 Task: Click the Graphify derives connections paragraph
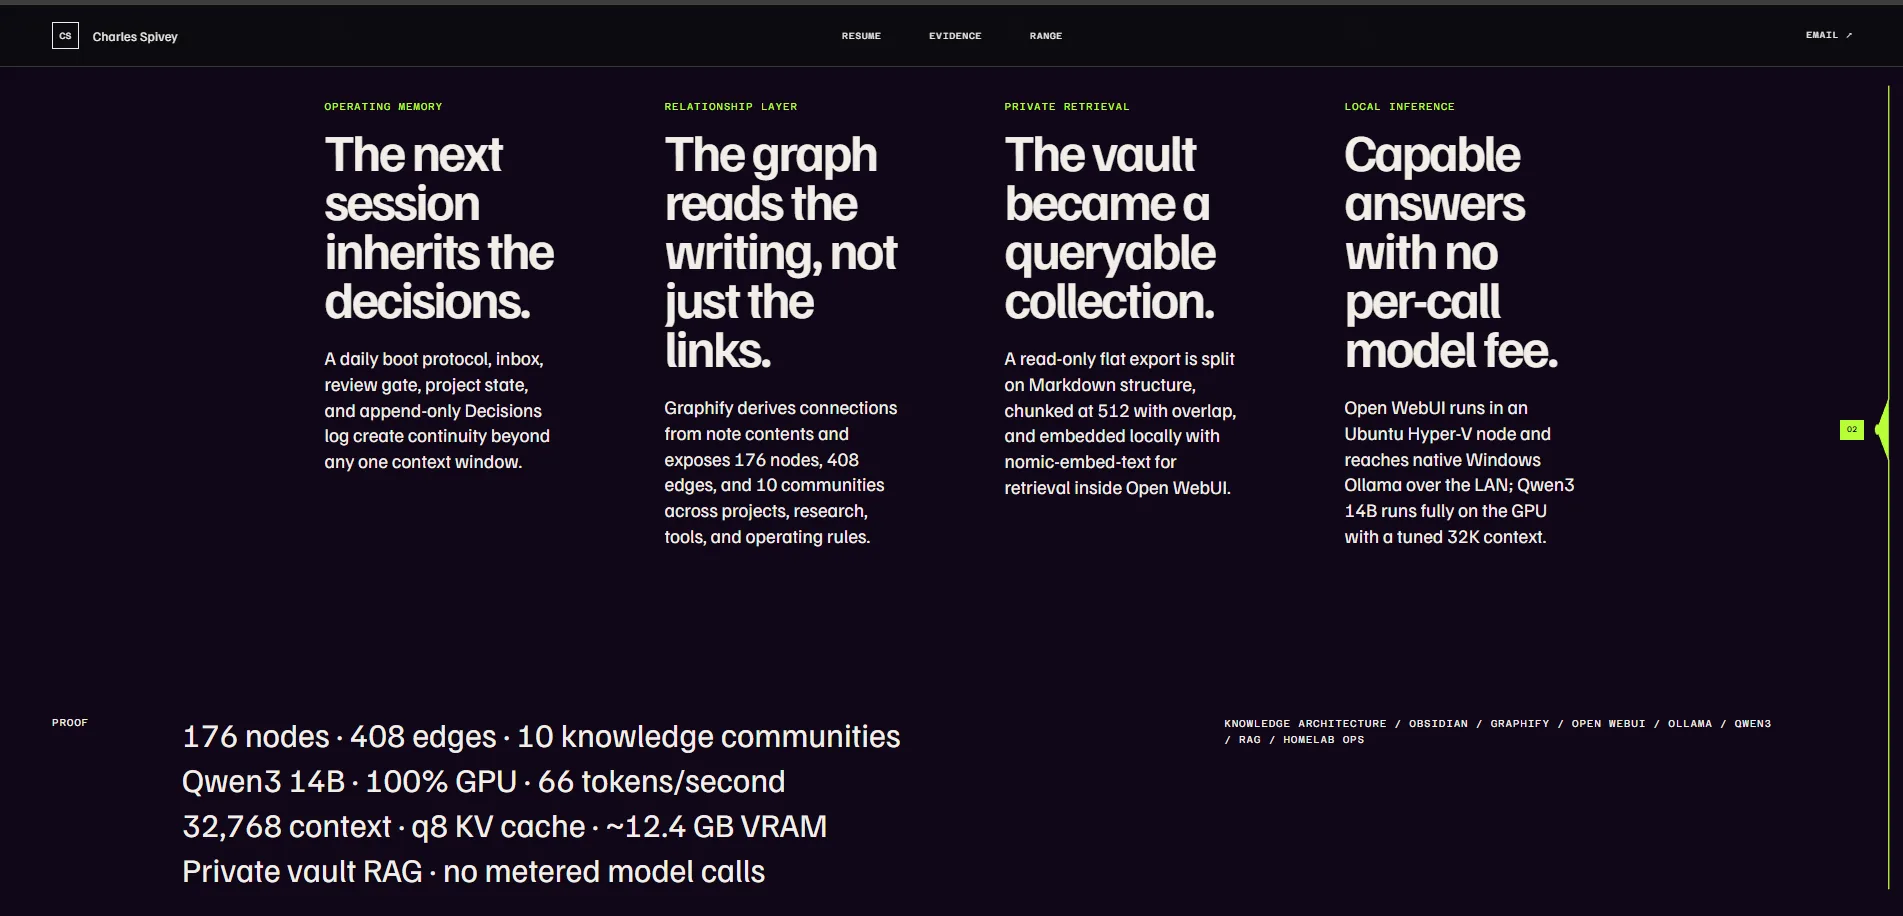coord(781,472)
